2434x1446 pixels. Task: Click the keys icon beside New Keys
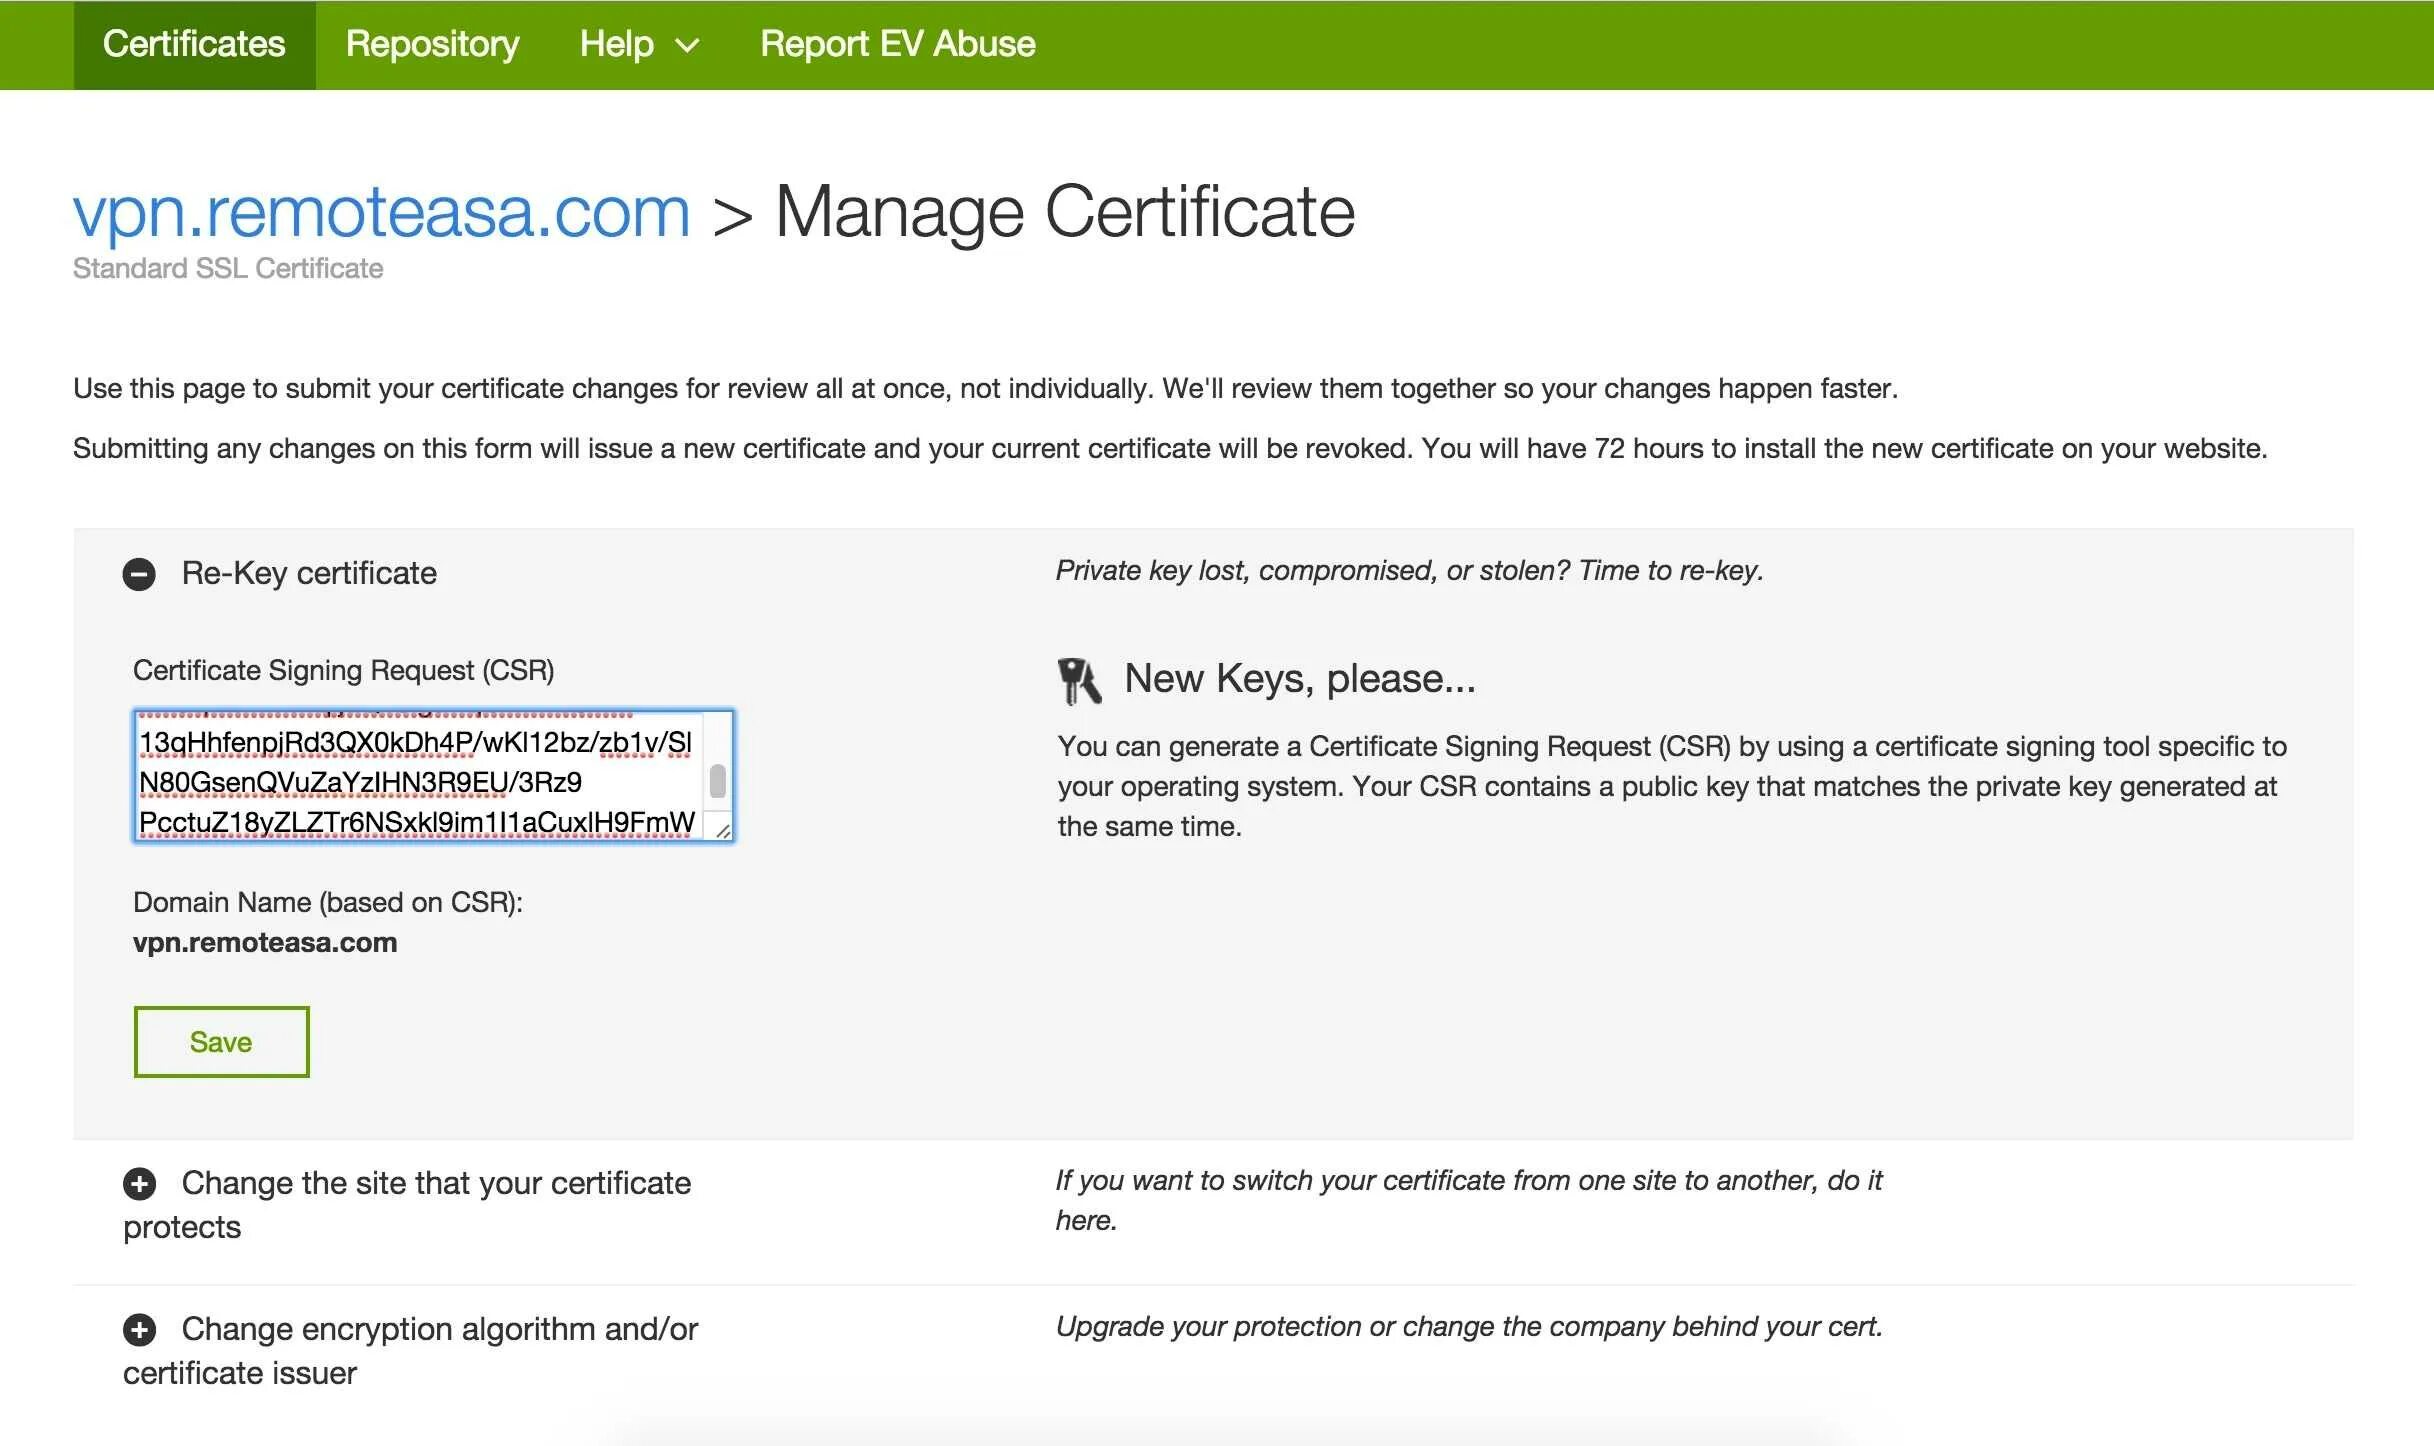[x=1079, y=681]
